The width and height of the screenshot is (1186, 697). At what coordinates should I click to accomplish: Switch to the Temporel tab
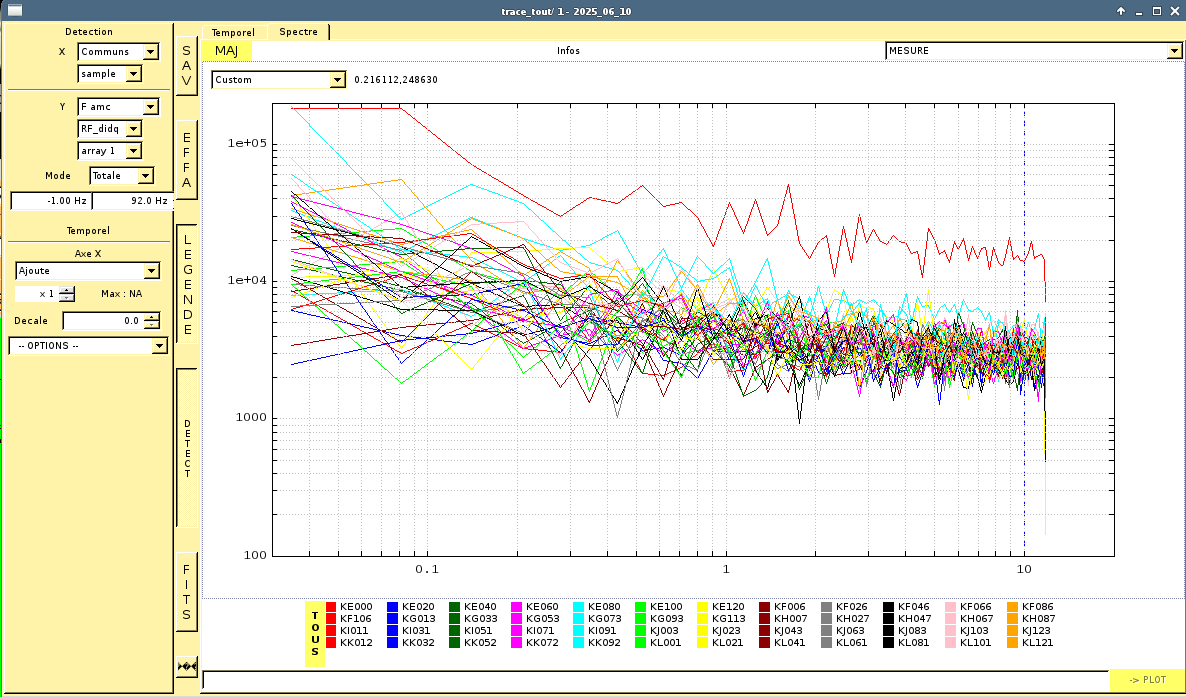[233, 32]
